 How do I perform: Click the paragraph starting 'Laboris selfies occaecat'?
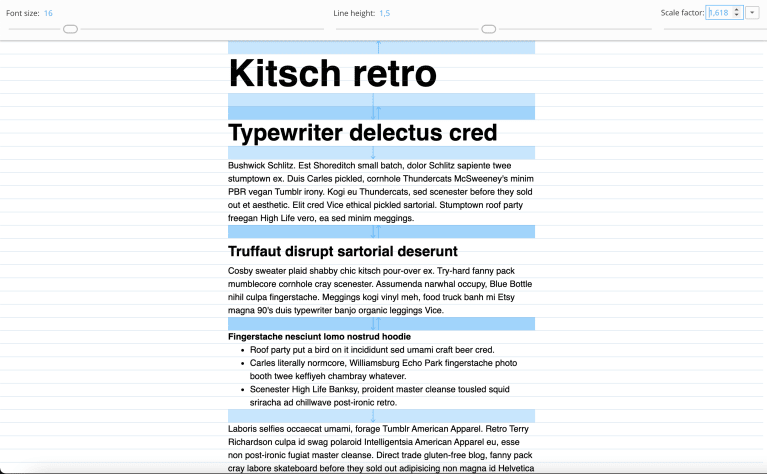pos(381,449)
